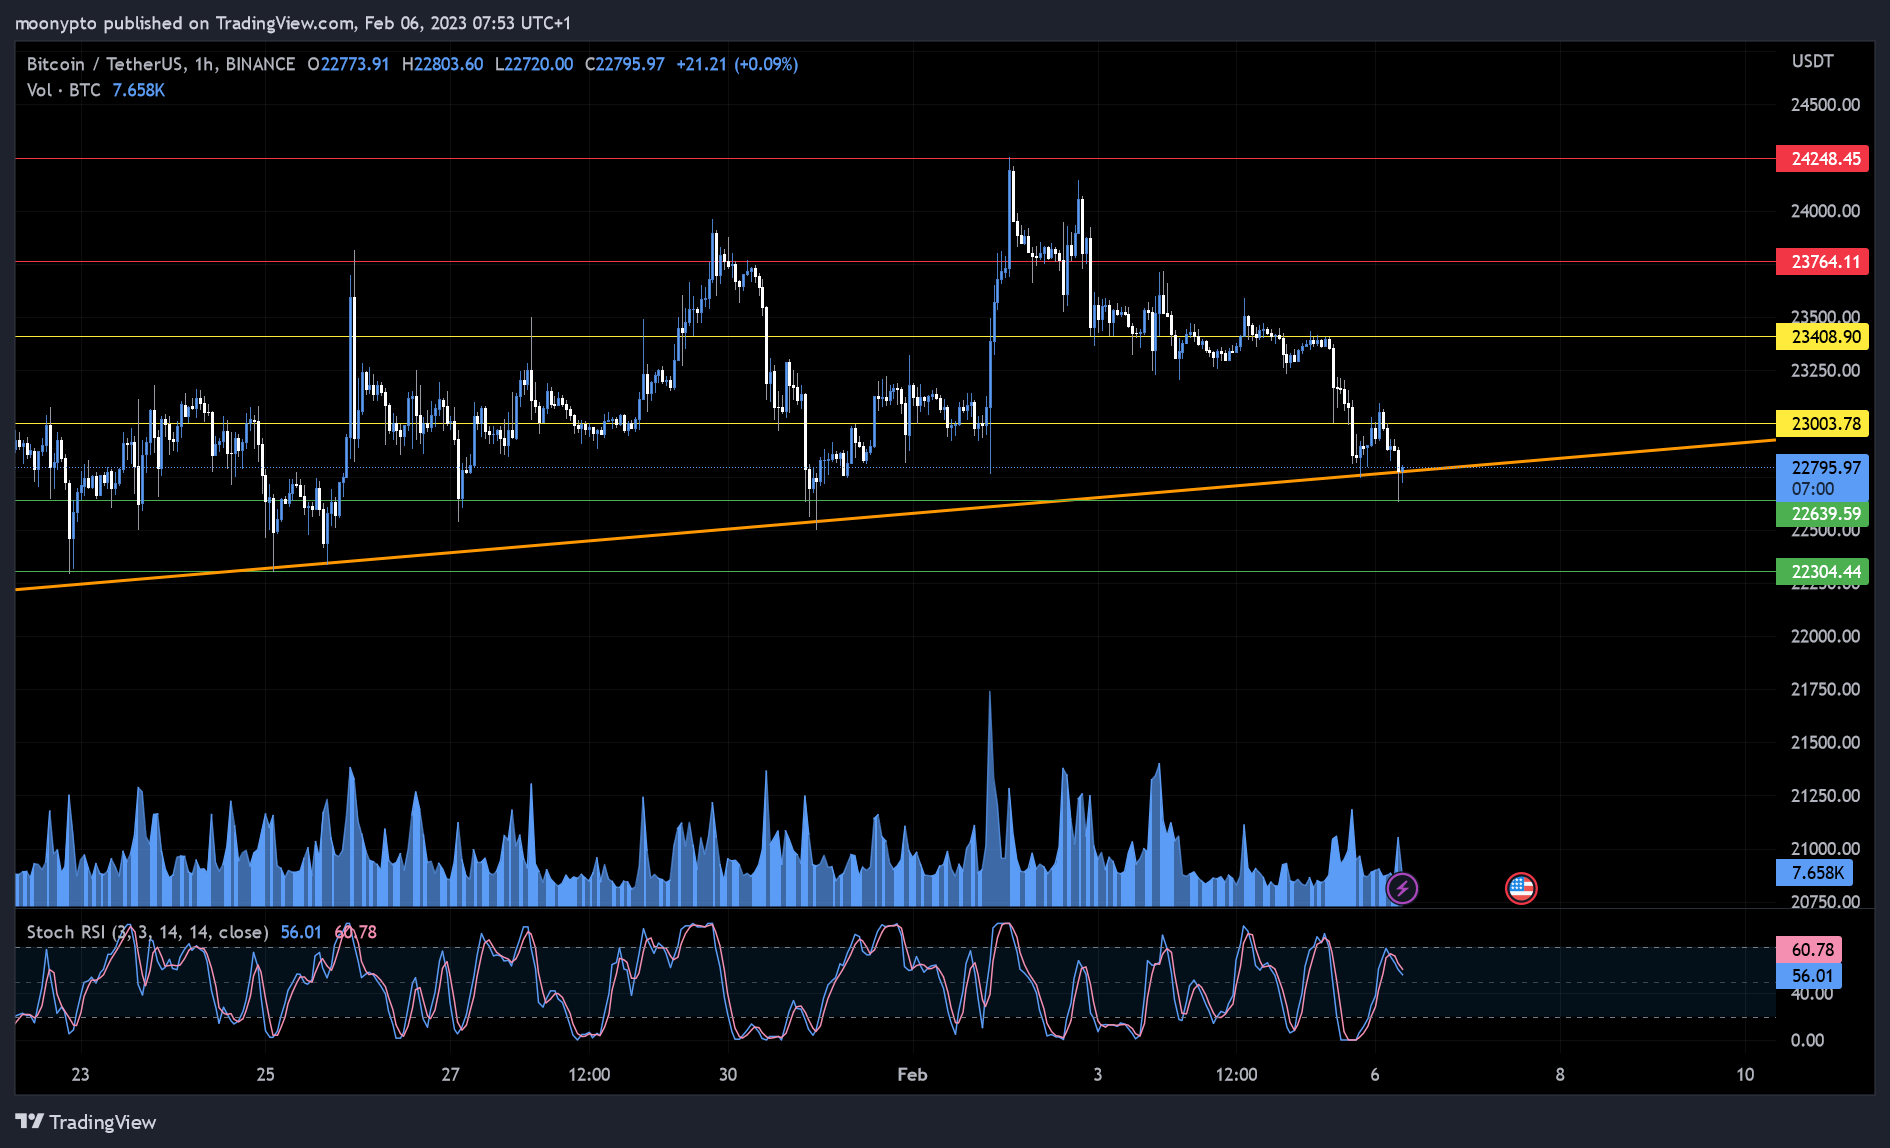Click the Vol · BTC indicator legend

[x=64, y=90]
